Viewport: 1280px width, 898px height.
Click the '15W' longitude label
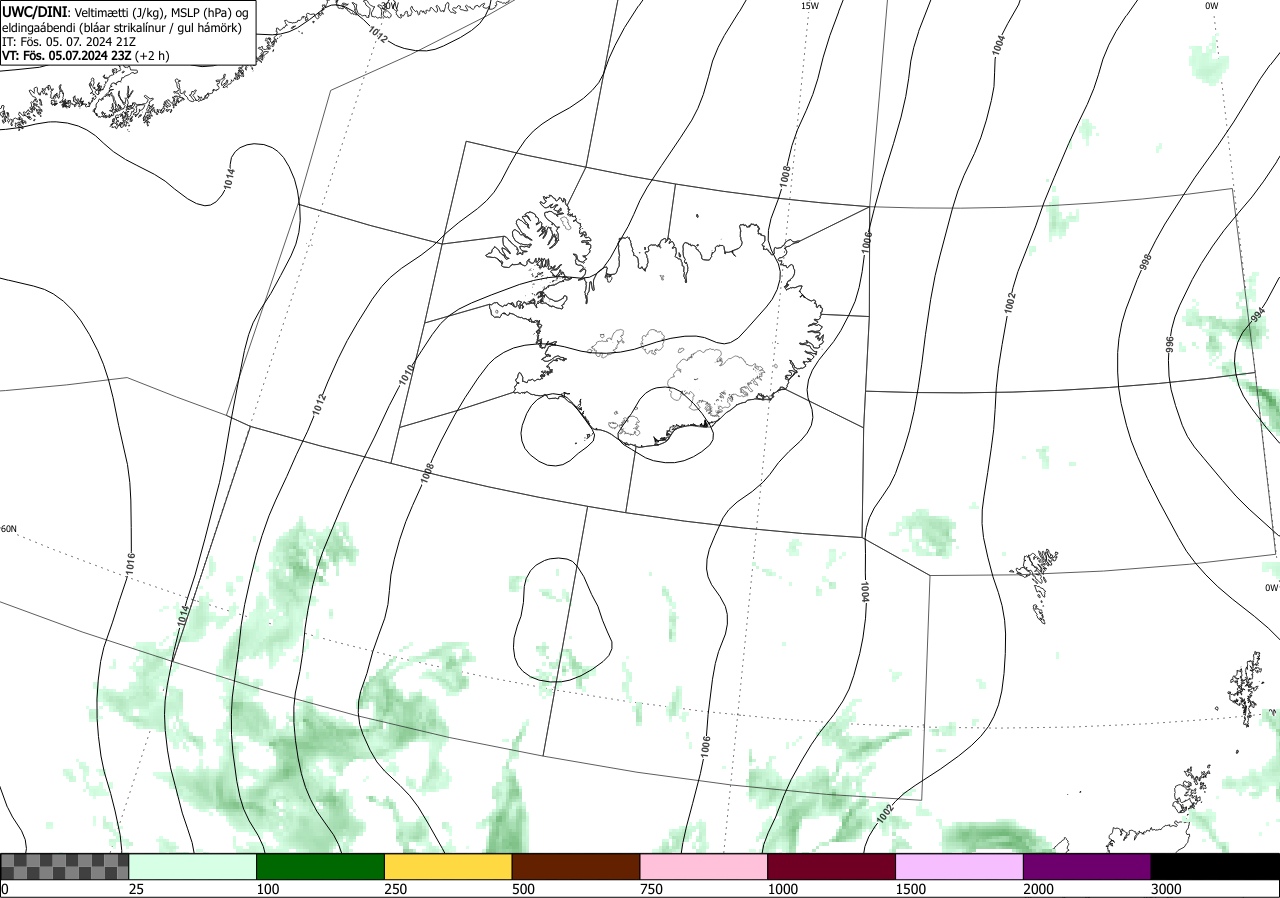pos(809,5)
